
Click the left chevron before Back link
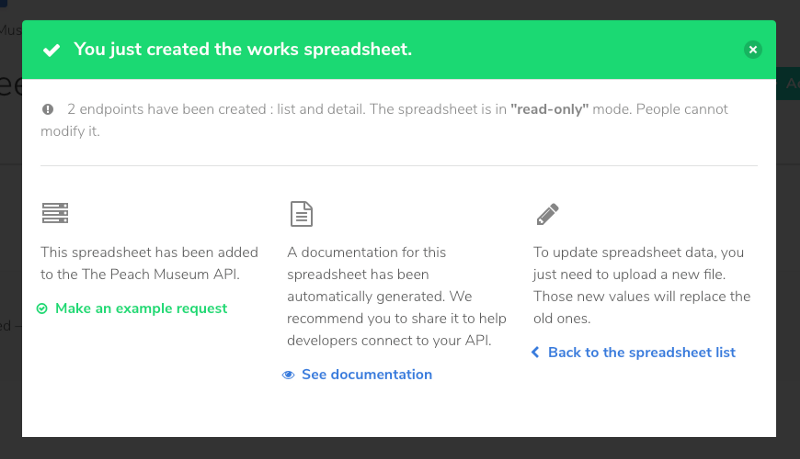pos(535,352)
